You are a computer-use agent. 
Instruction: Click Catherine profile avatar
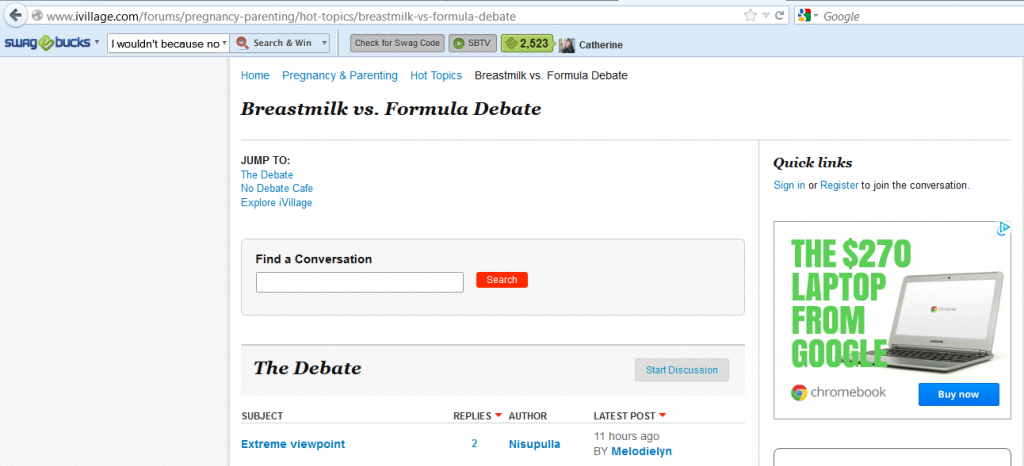566,44
